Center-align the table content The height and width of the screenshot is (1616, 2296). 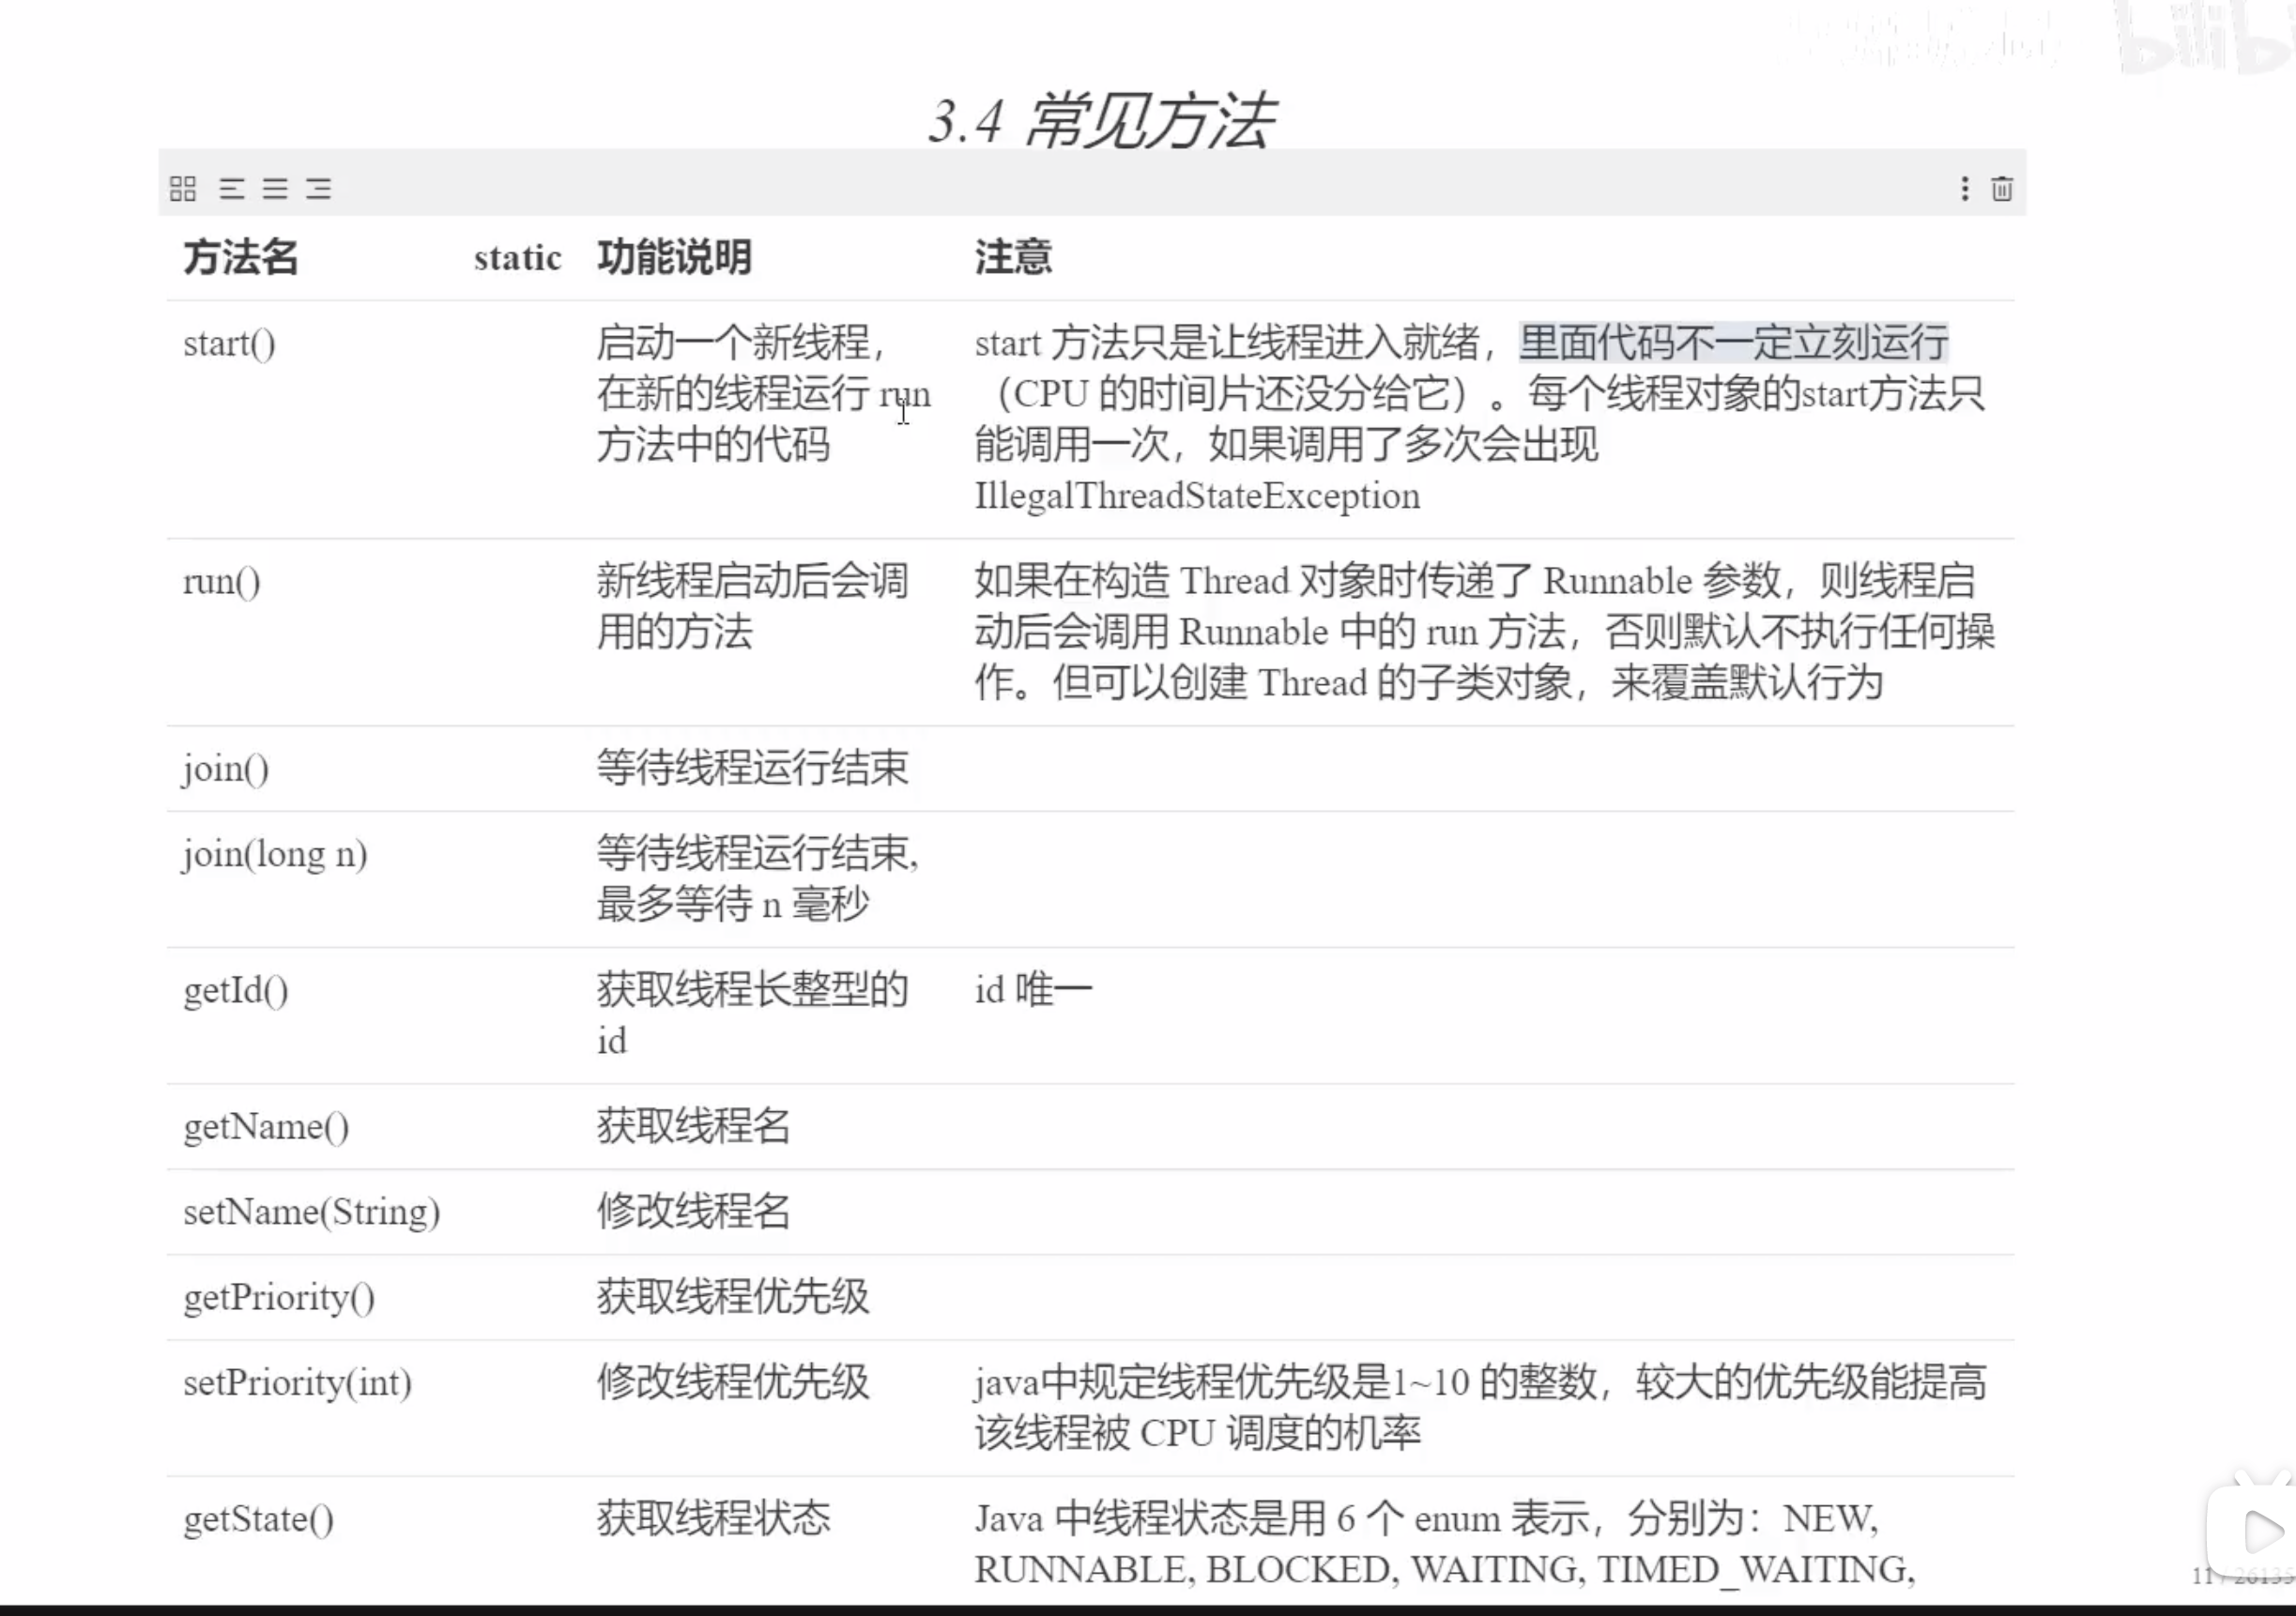[275, 188]
